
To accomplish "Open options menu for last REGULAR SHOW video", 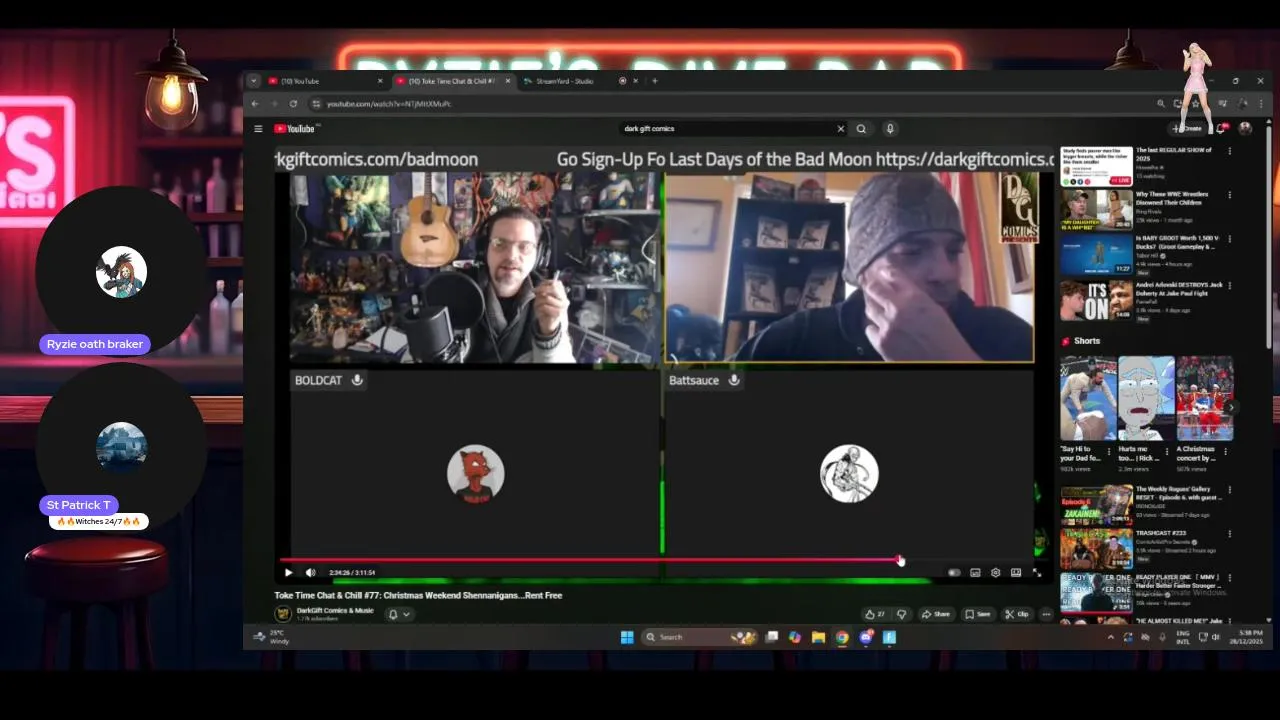I will (x=1230, y=151).
